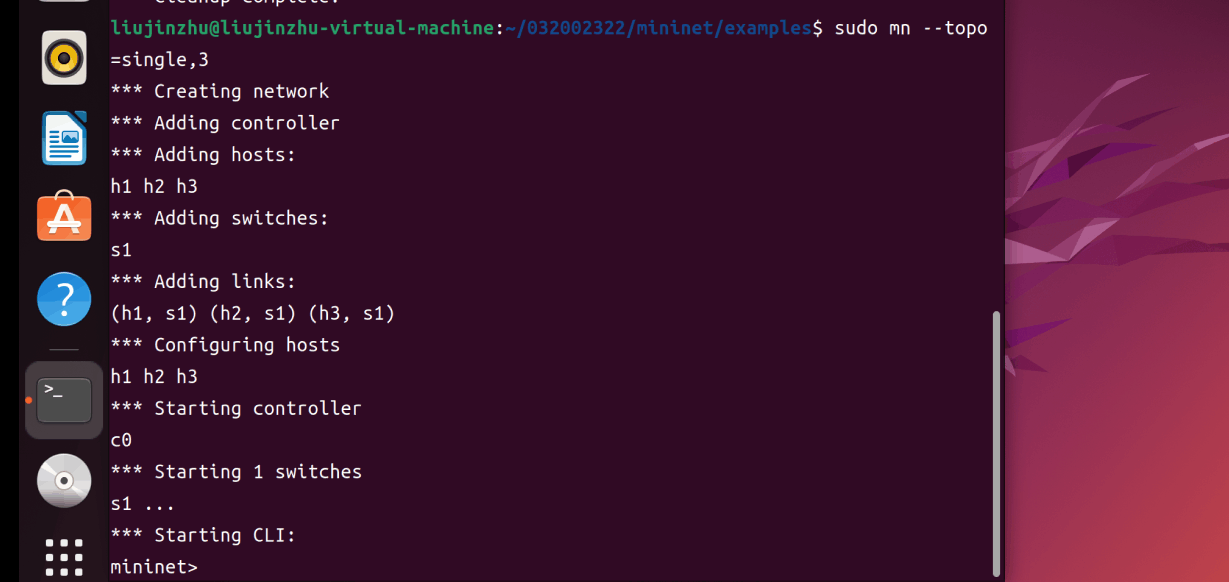
Task: Open Rhythmbox music player from dock
Action: [x=64, y=57]
